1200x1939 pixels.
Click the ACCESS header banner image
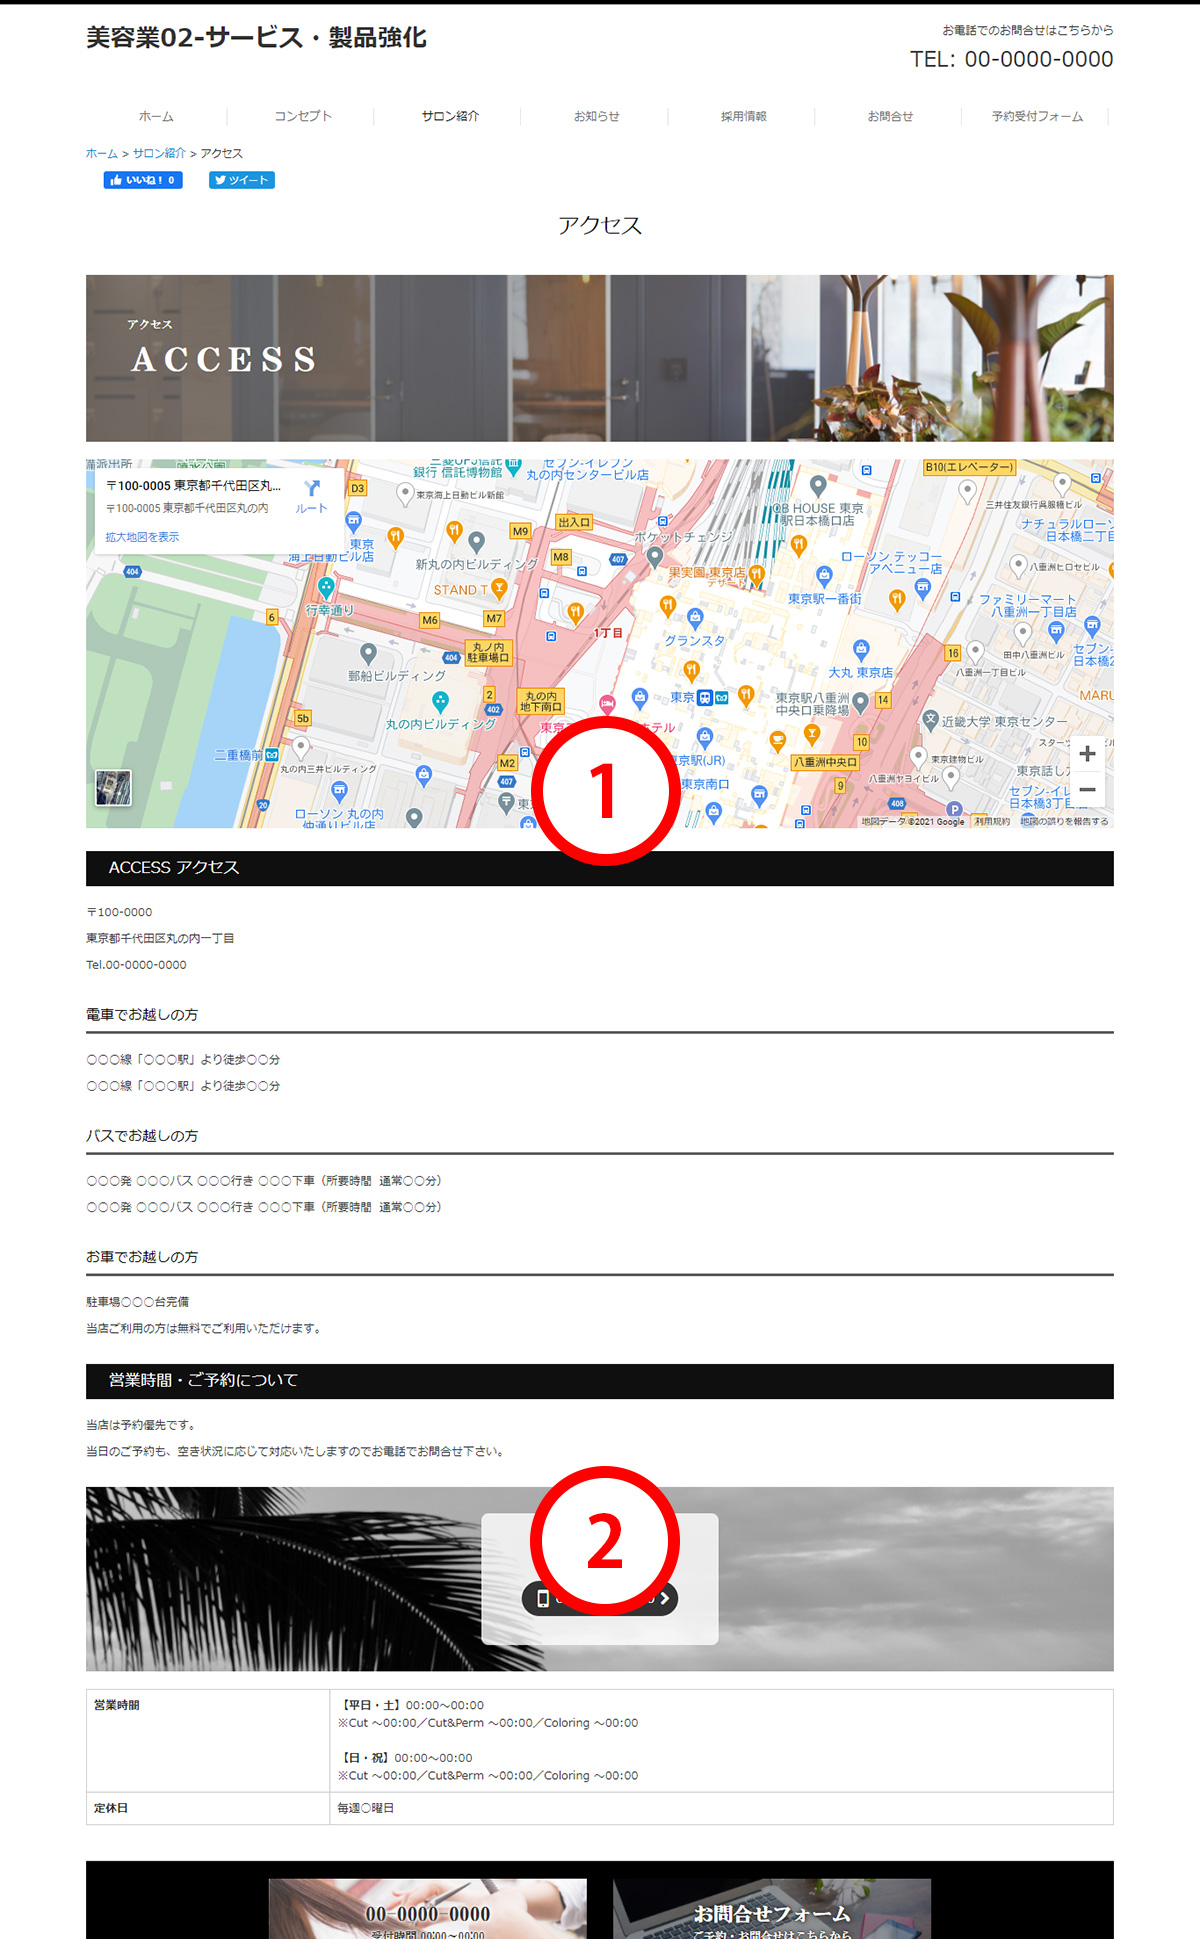(600, 358)
